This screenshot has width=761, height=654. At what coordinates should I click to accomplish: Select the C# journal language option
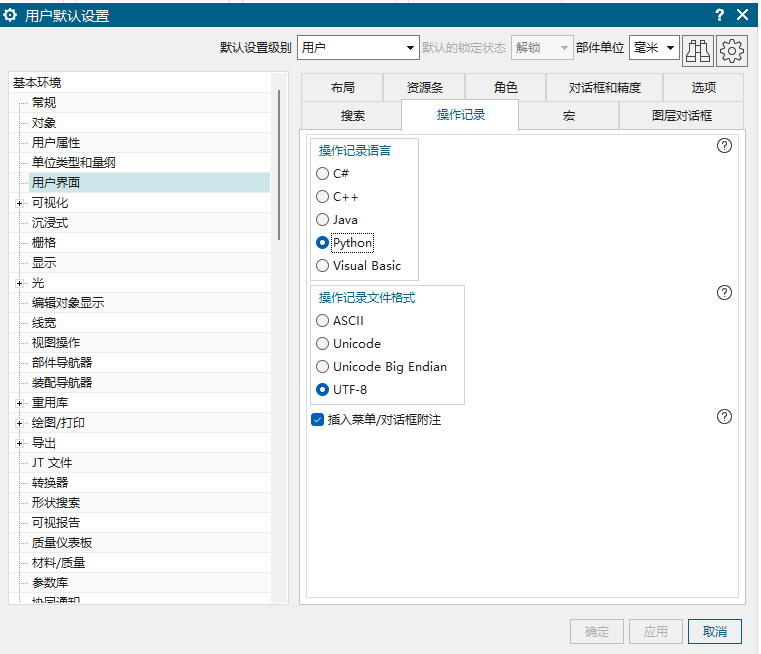[322, 174]
